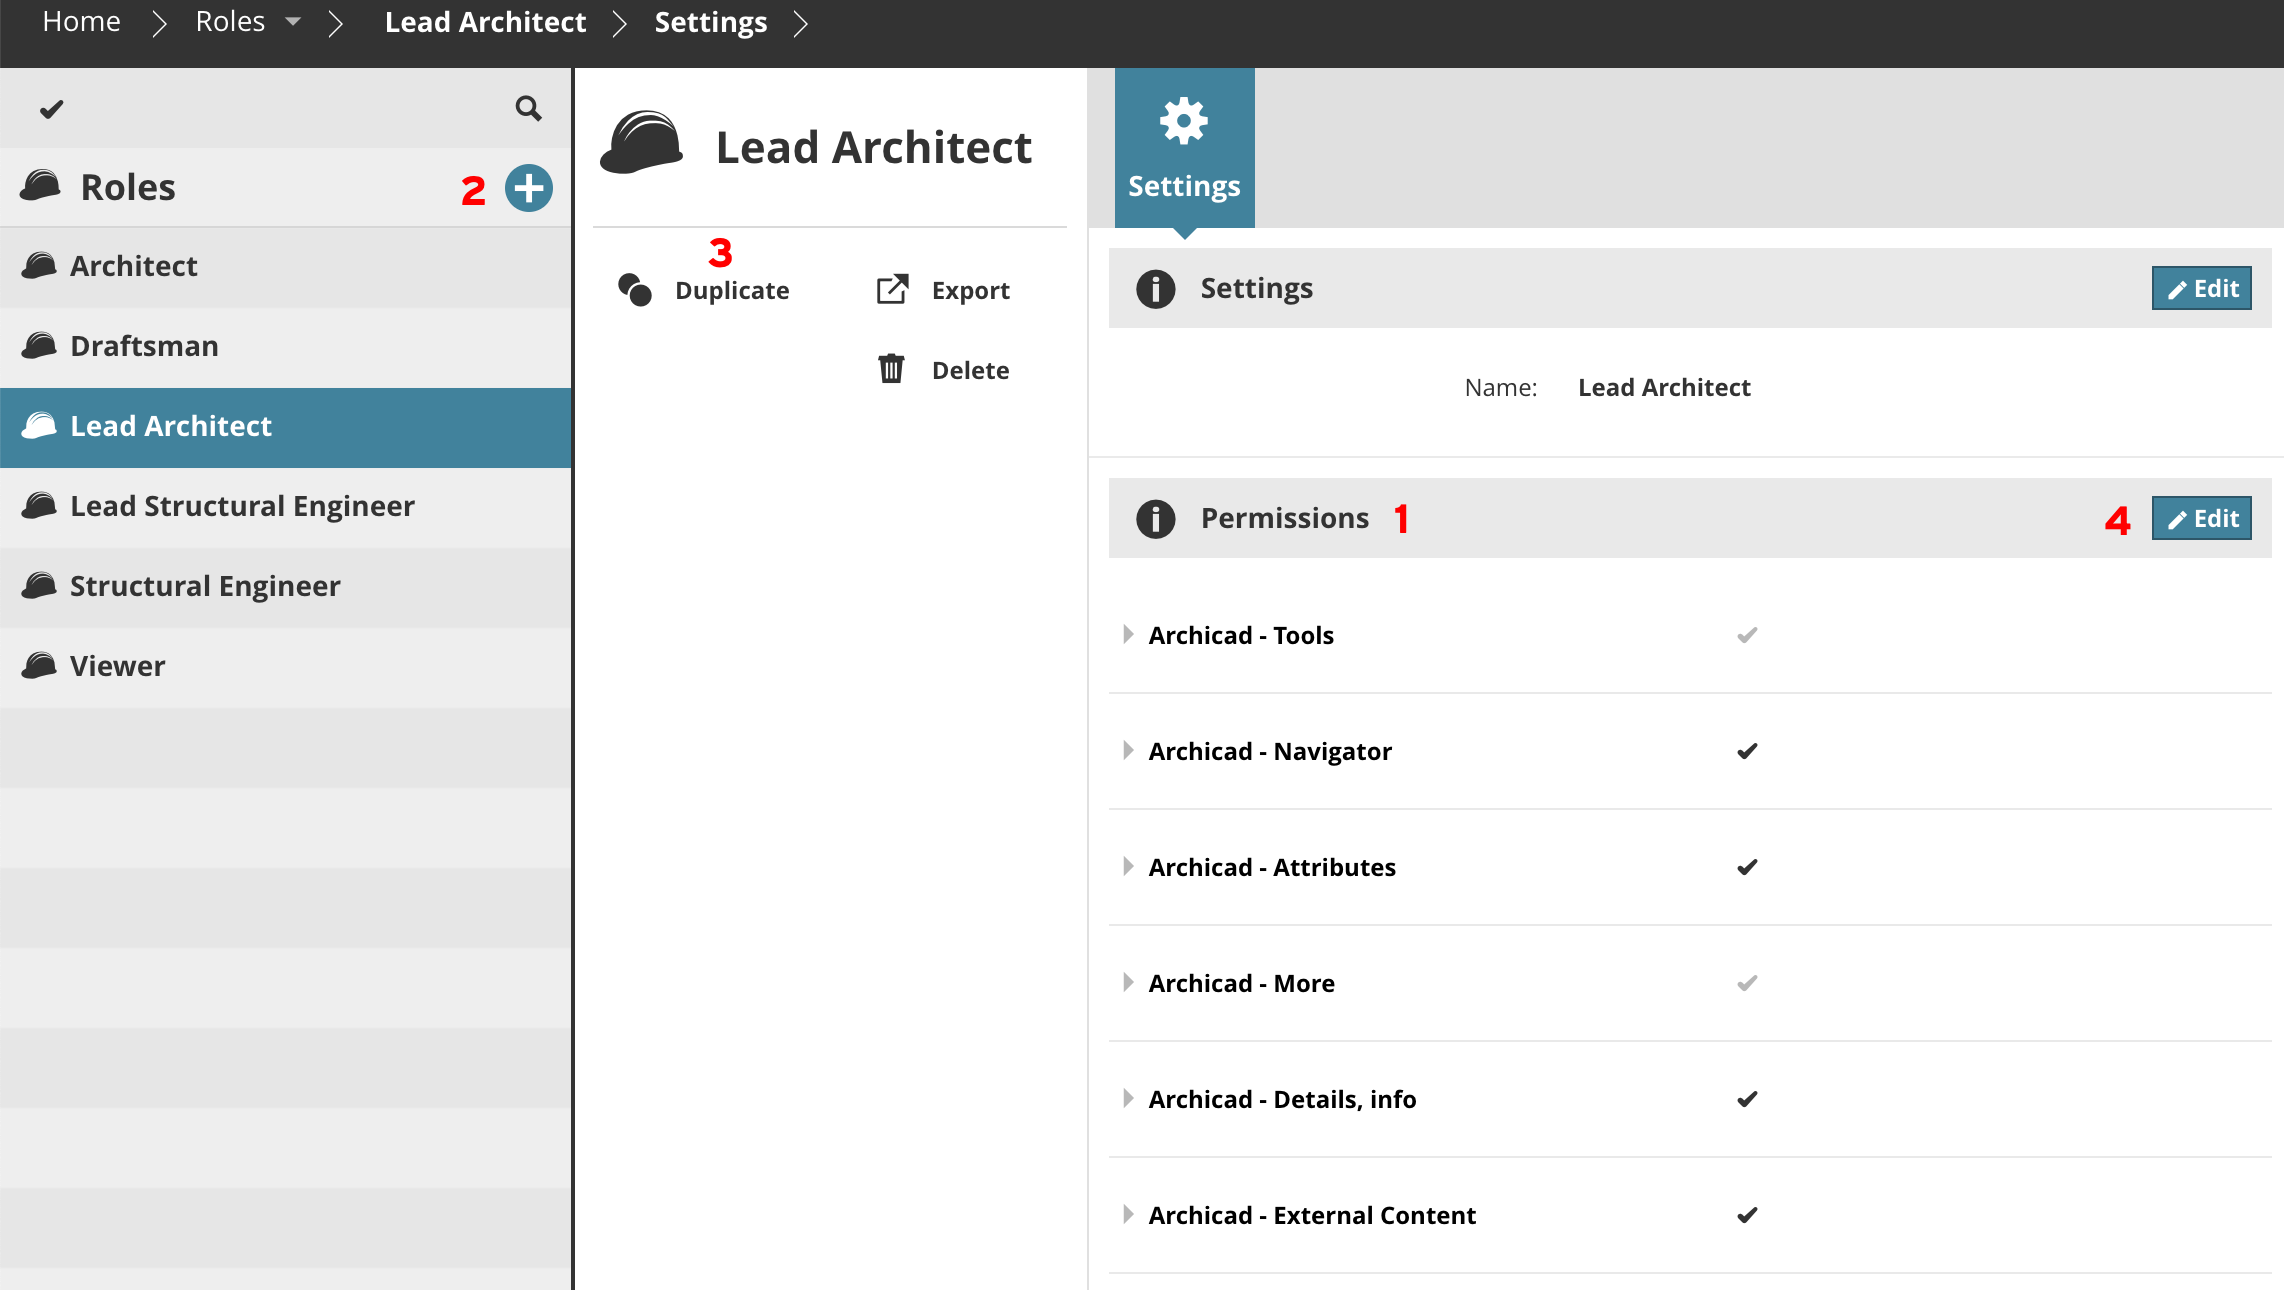
Task: Open Roles in the breadcrumb
Action: (x=230, y=21)
